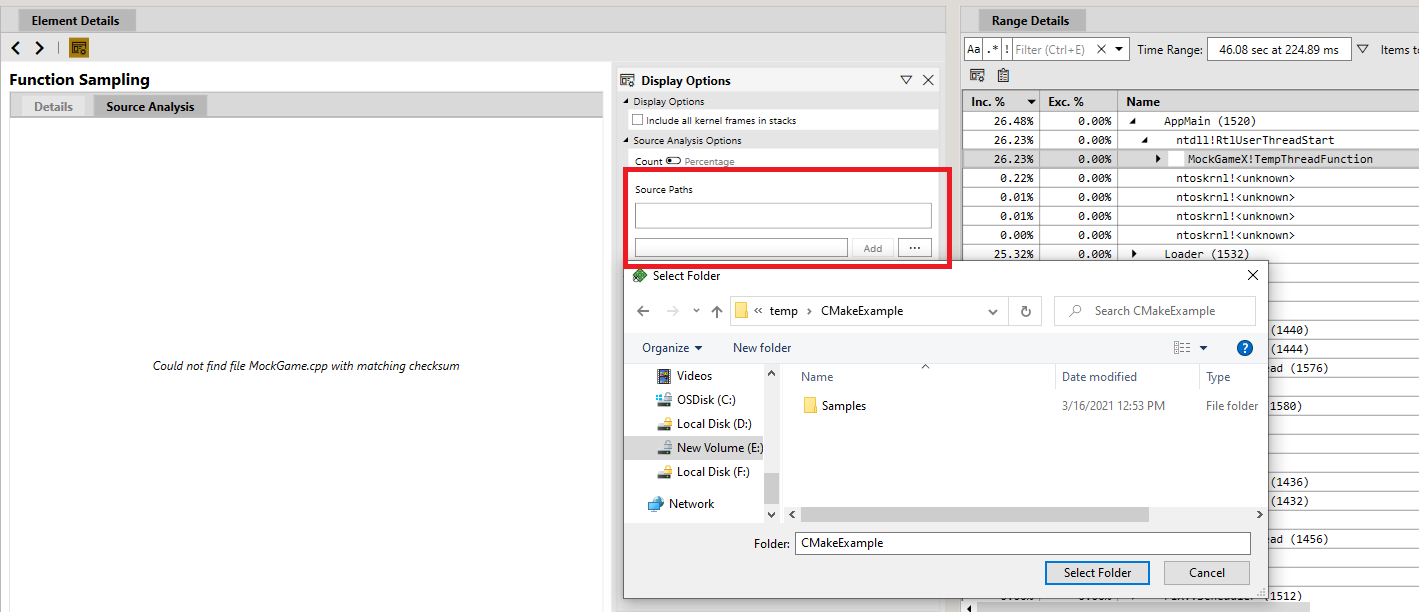Create a New folder
This screenshot has height=612, width=1419.
tap(762, 348)
